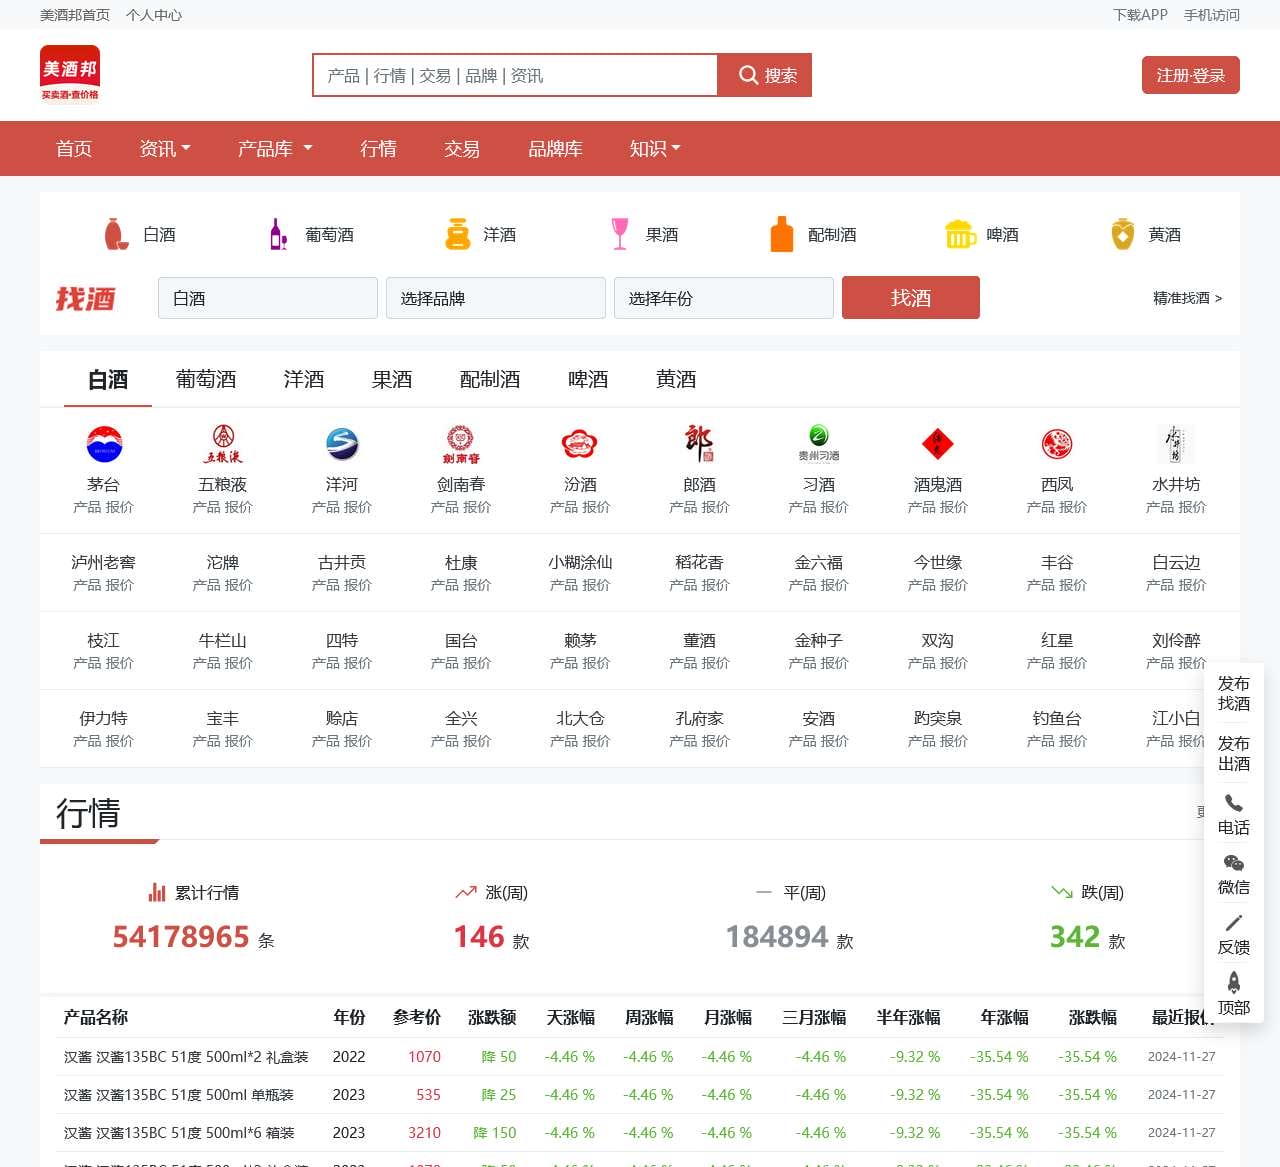Viewport: 1280px width, 1167px height.
Task: Switch to the 黄酒 brand tab
Action: 676,379
